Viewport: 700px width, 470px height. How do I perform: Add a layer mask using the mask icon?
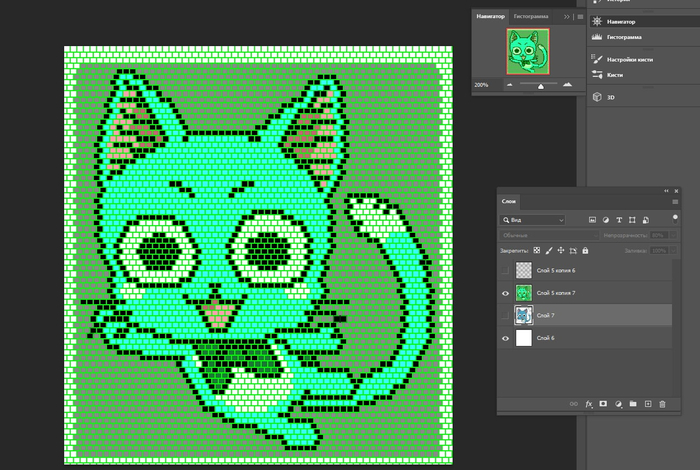tap(603, 403)
